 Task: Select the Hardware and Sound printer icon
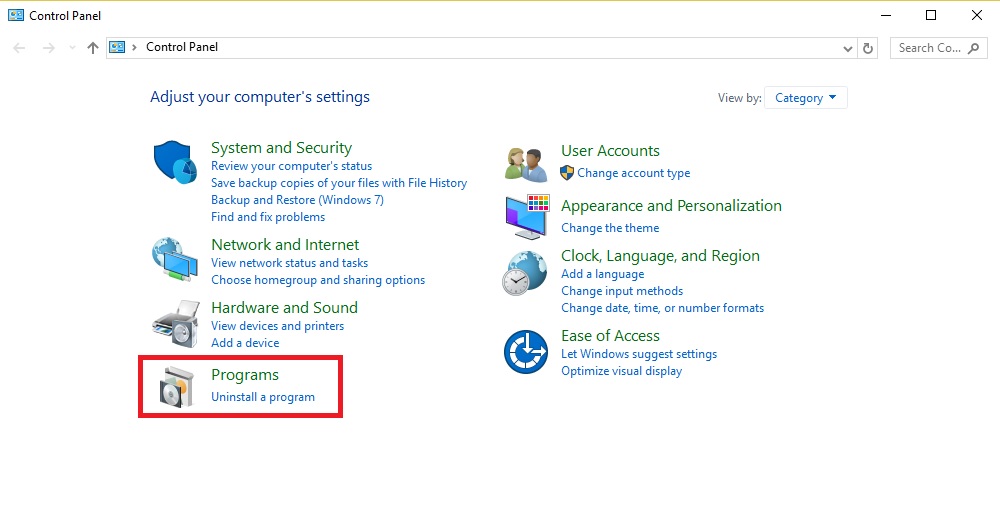pyautogui.click(x=175, y=323)
